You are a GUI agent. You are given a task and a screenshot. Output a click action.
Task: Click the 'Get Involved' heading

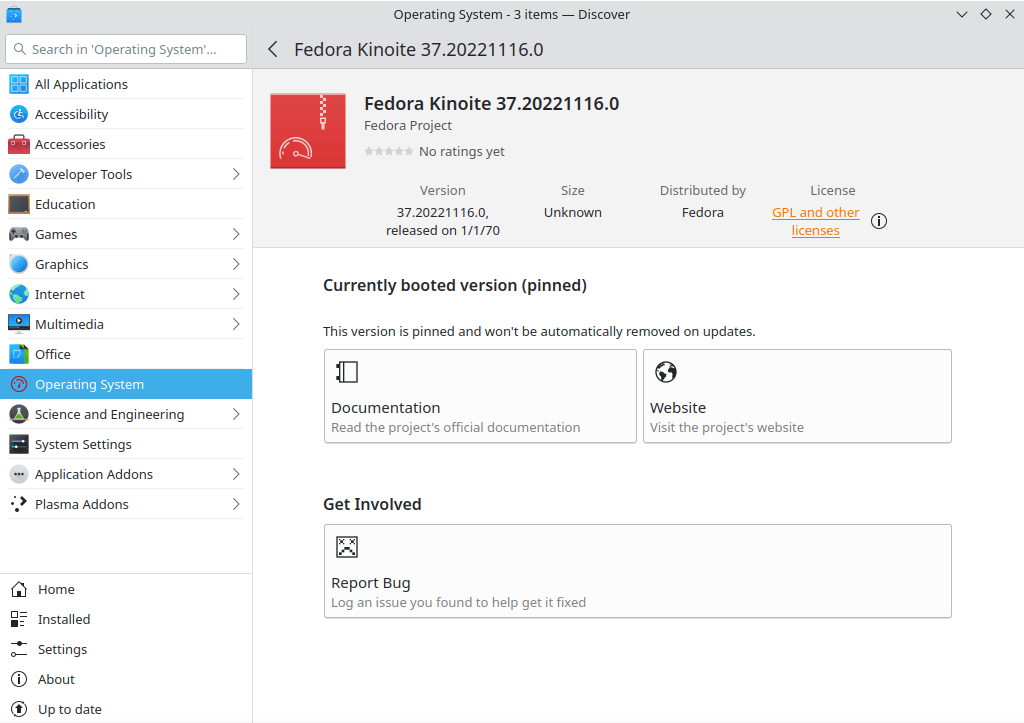coord(372,504)
